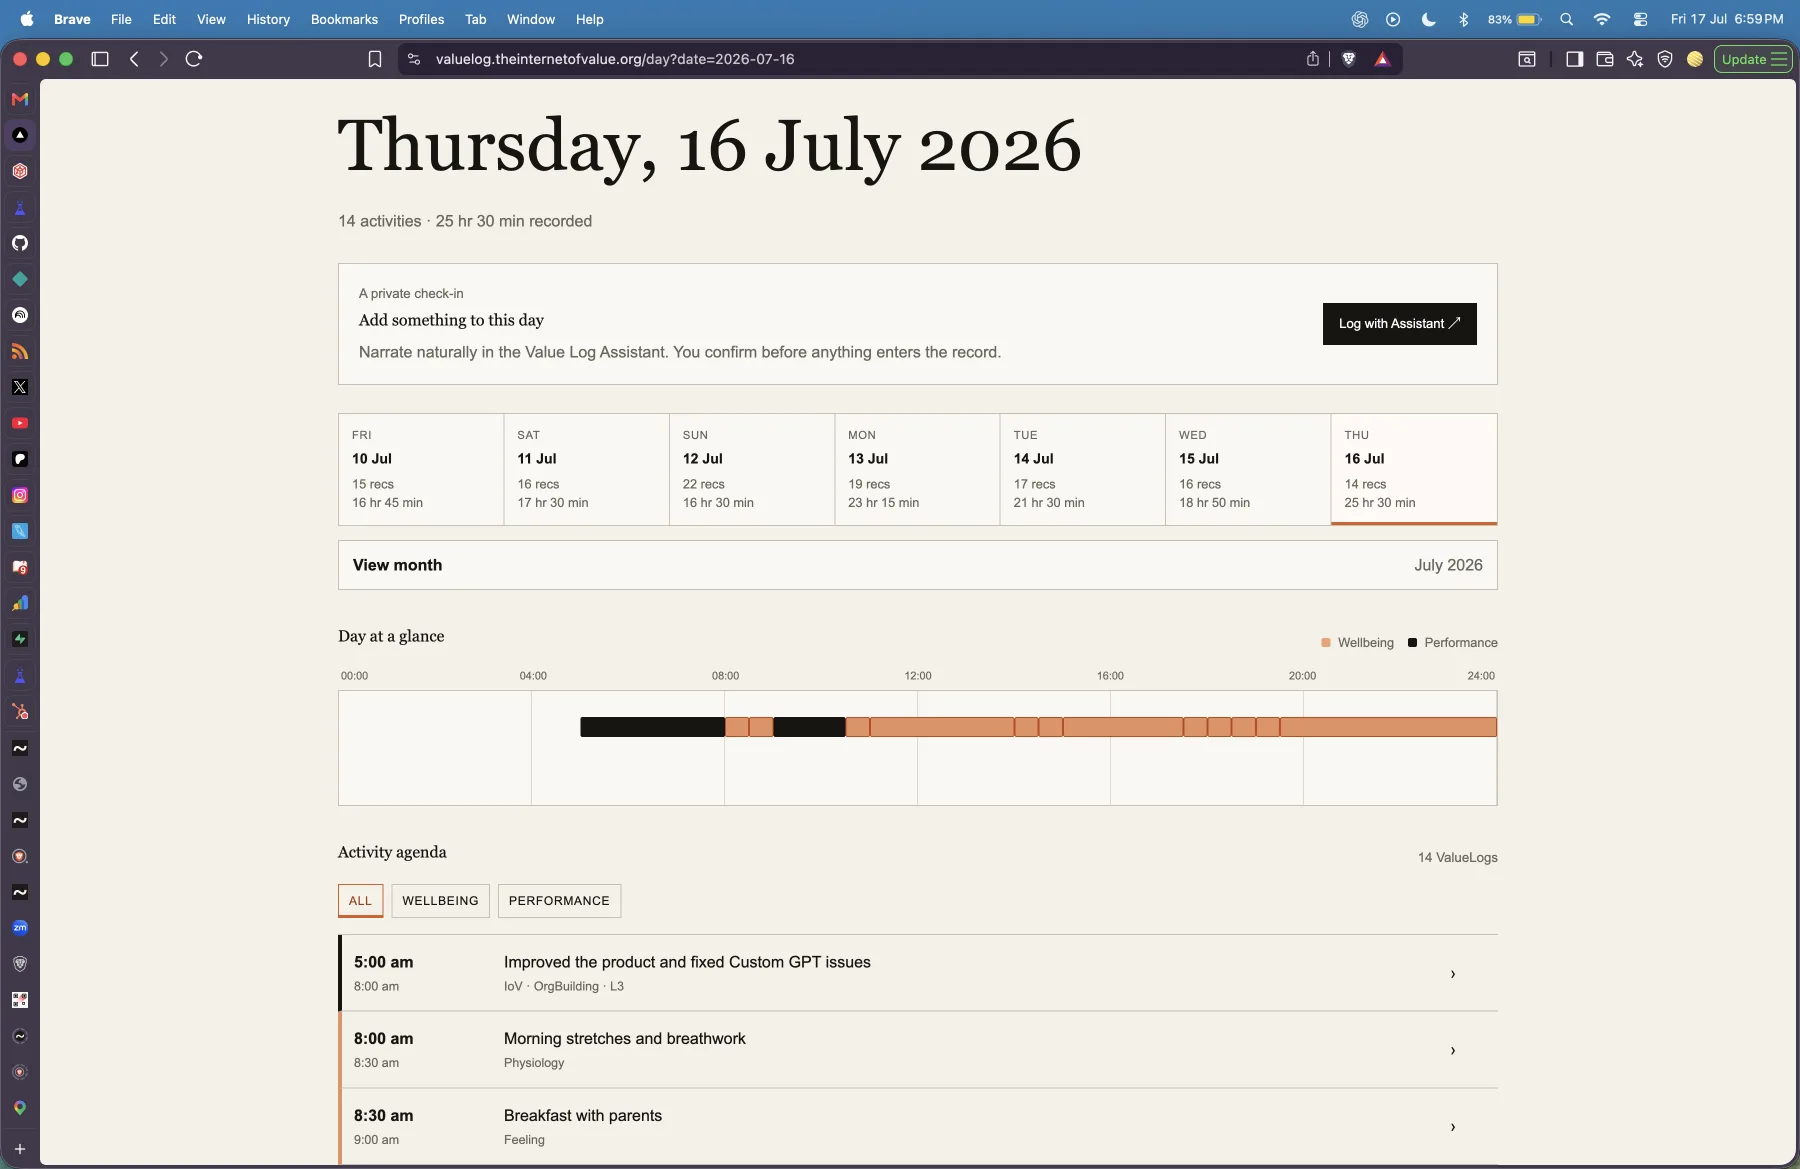
Task: Go to Friday 10 Jul day card
Action: click(421, 469)
